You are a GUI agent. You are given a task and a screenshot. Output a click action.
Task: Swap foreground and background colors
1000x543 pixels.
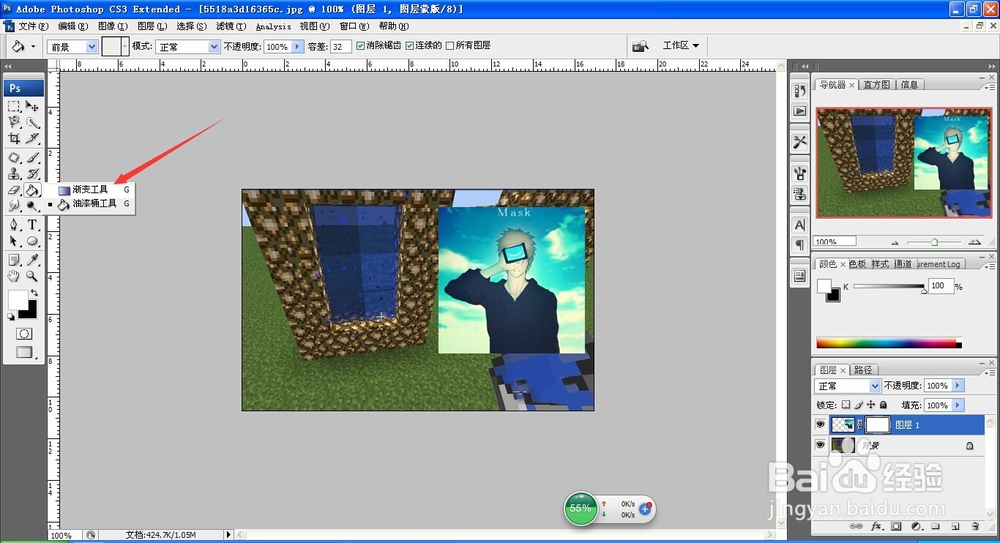click(x=34, y=293)
